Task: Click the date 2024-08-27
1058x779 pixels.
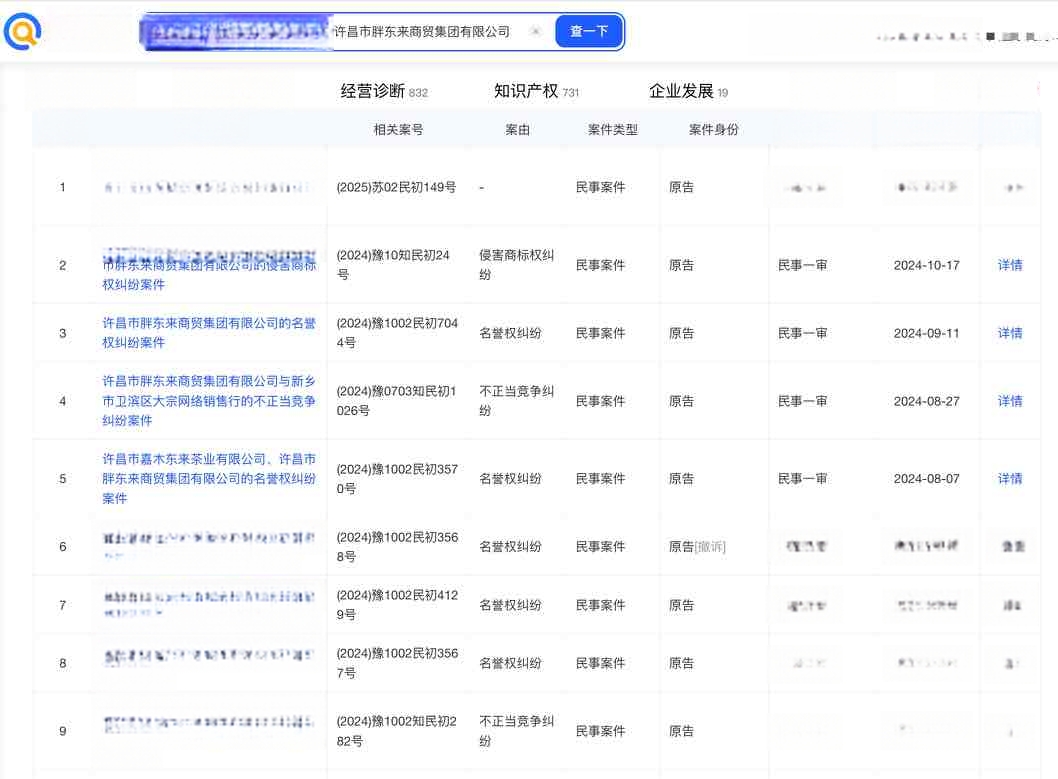Action: [926, 401]
